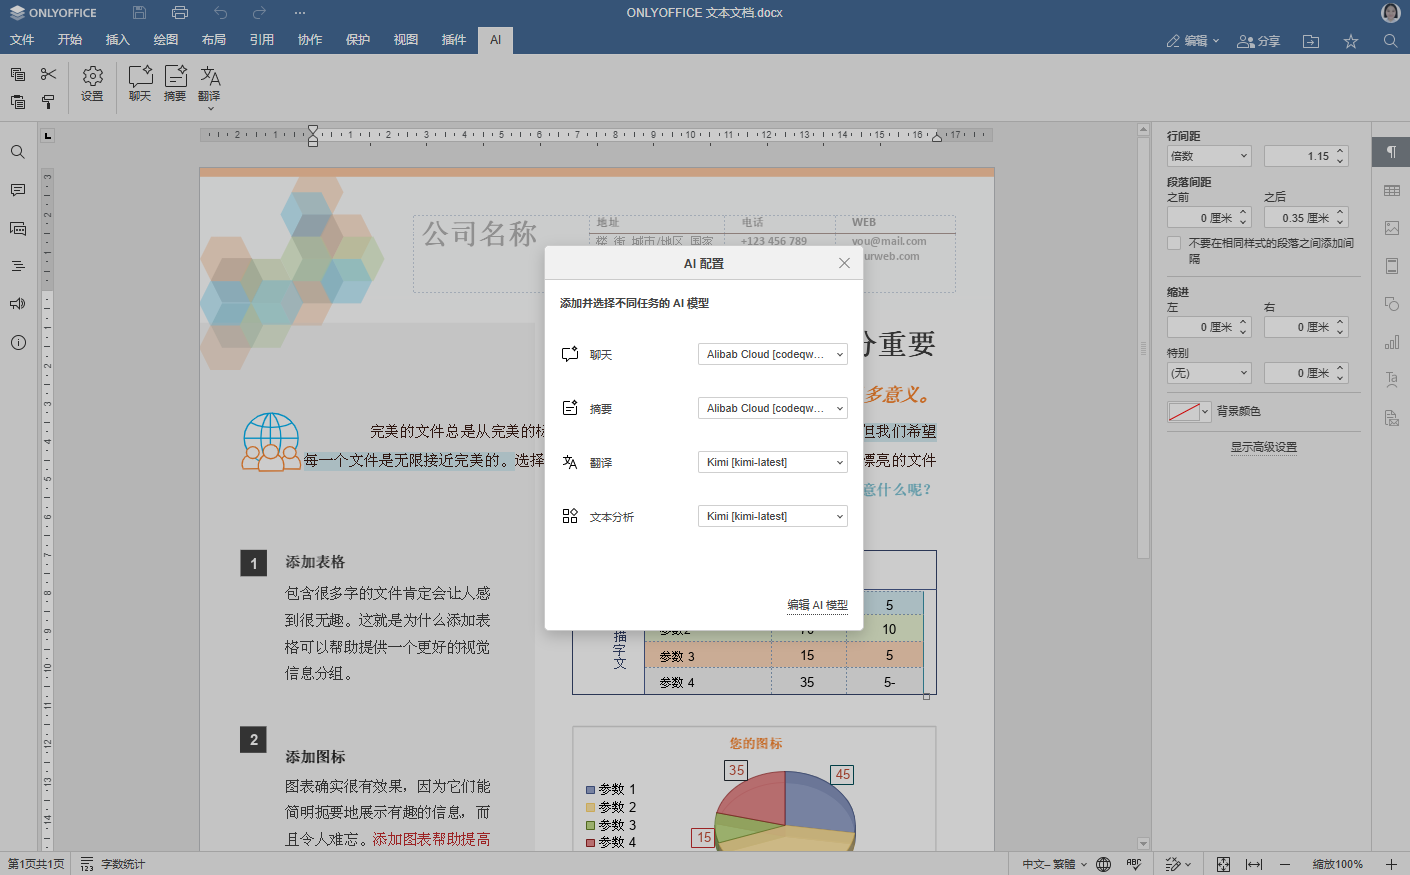Toggle spell checking in status bar
This screenshot has height=875, width=1410.
1134,864
